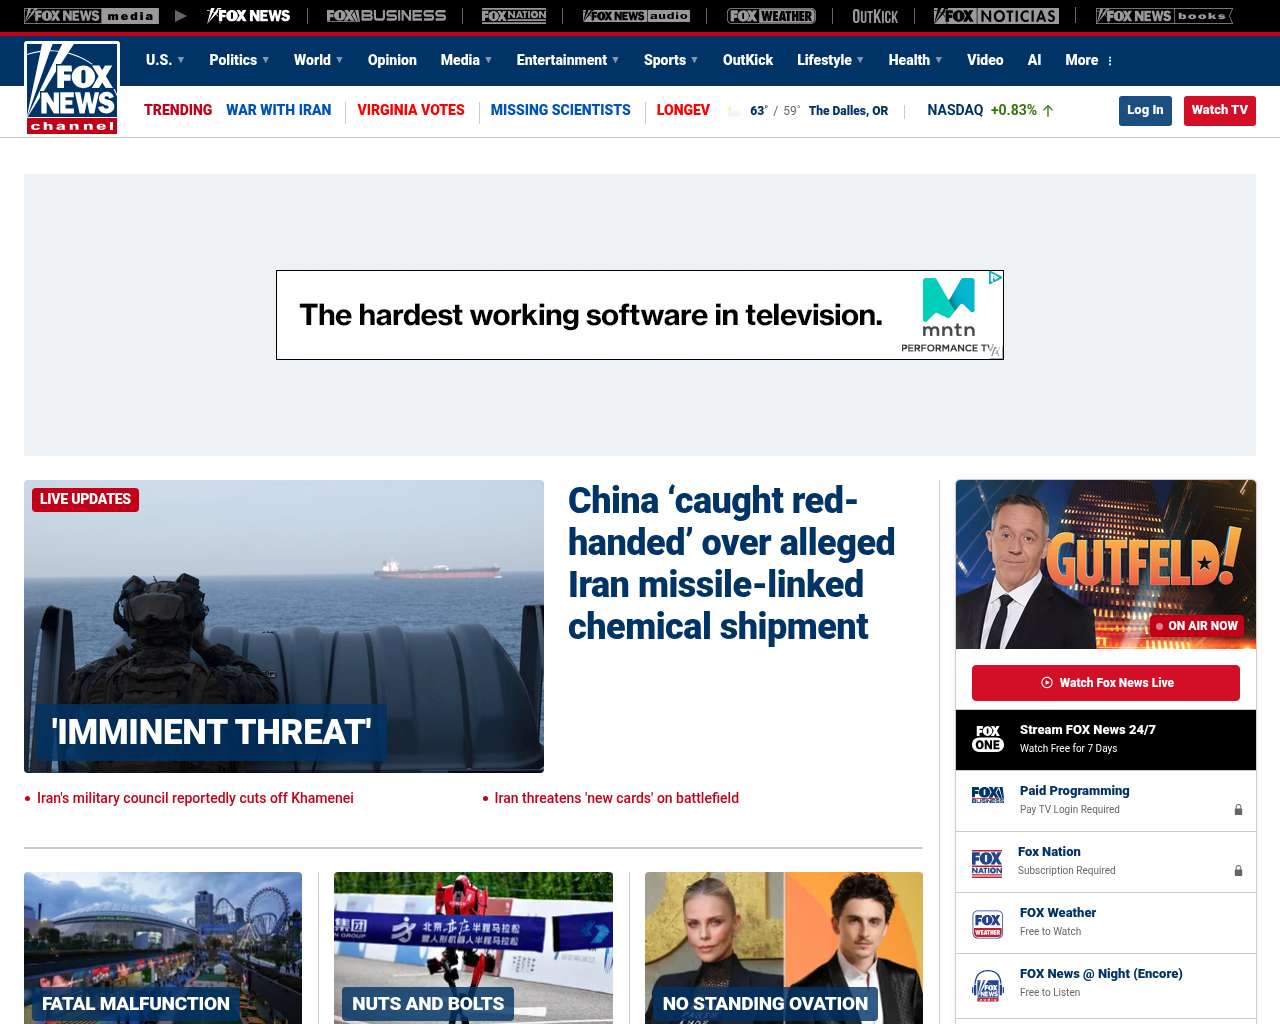Open WAR WITH IRAN trending topic
This screenshot has height=1024, width=1280.
[x=278, y=110]
